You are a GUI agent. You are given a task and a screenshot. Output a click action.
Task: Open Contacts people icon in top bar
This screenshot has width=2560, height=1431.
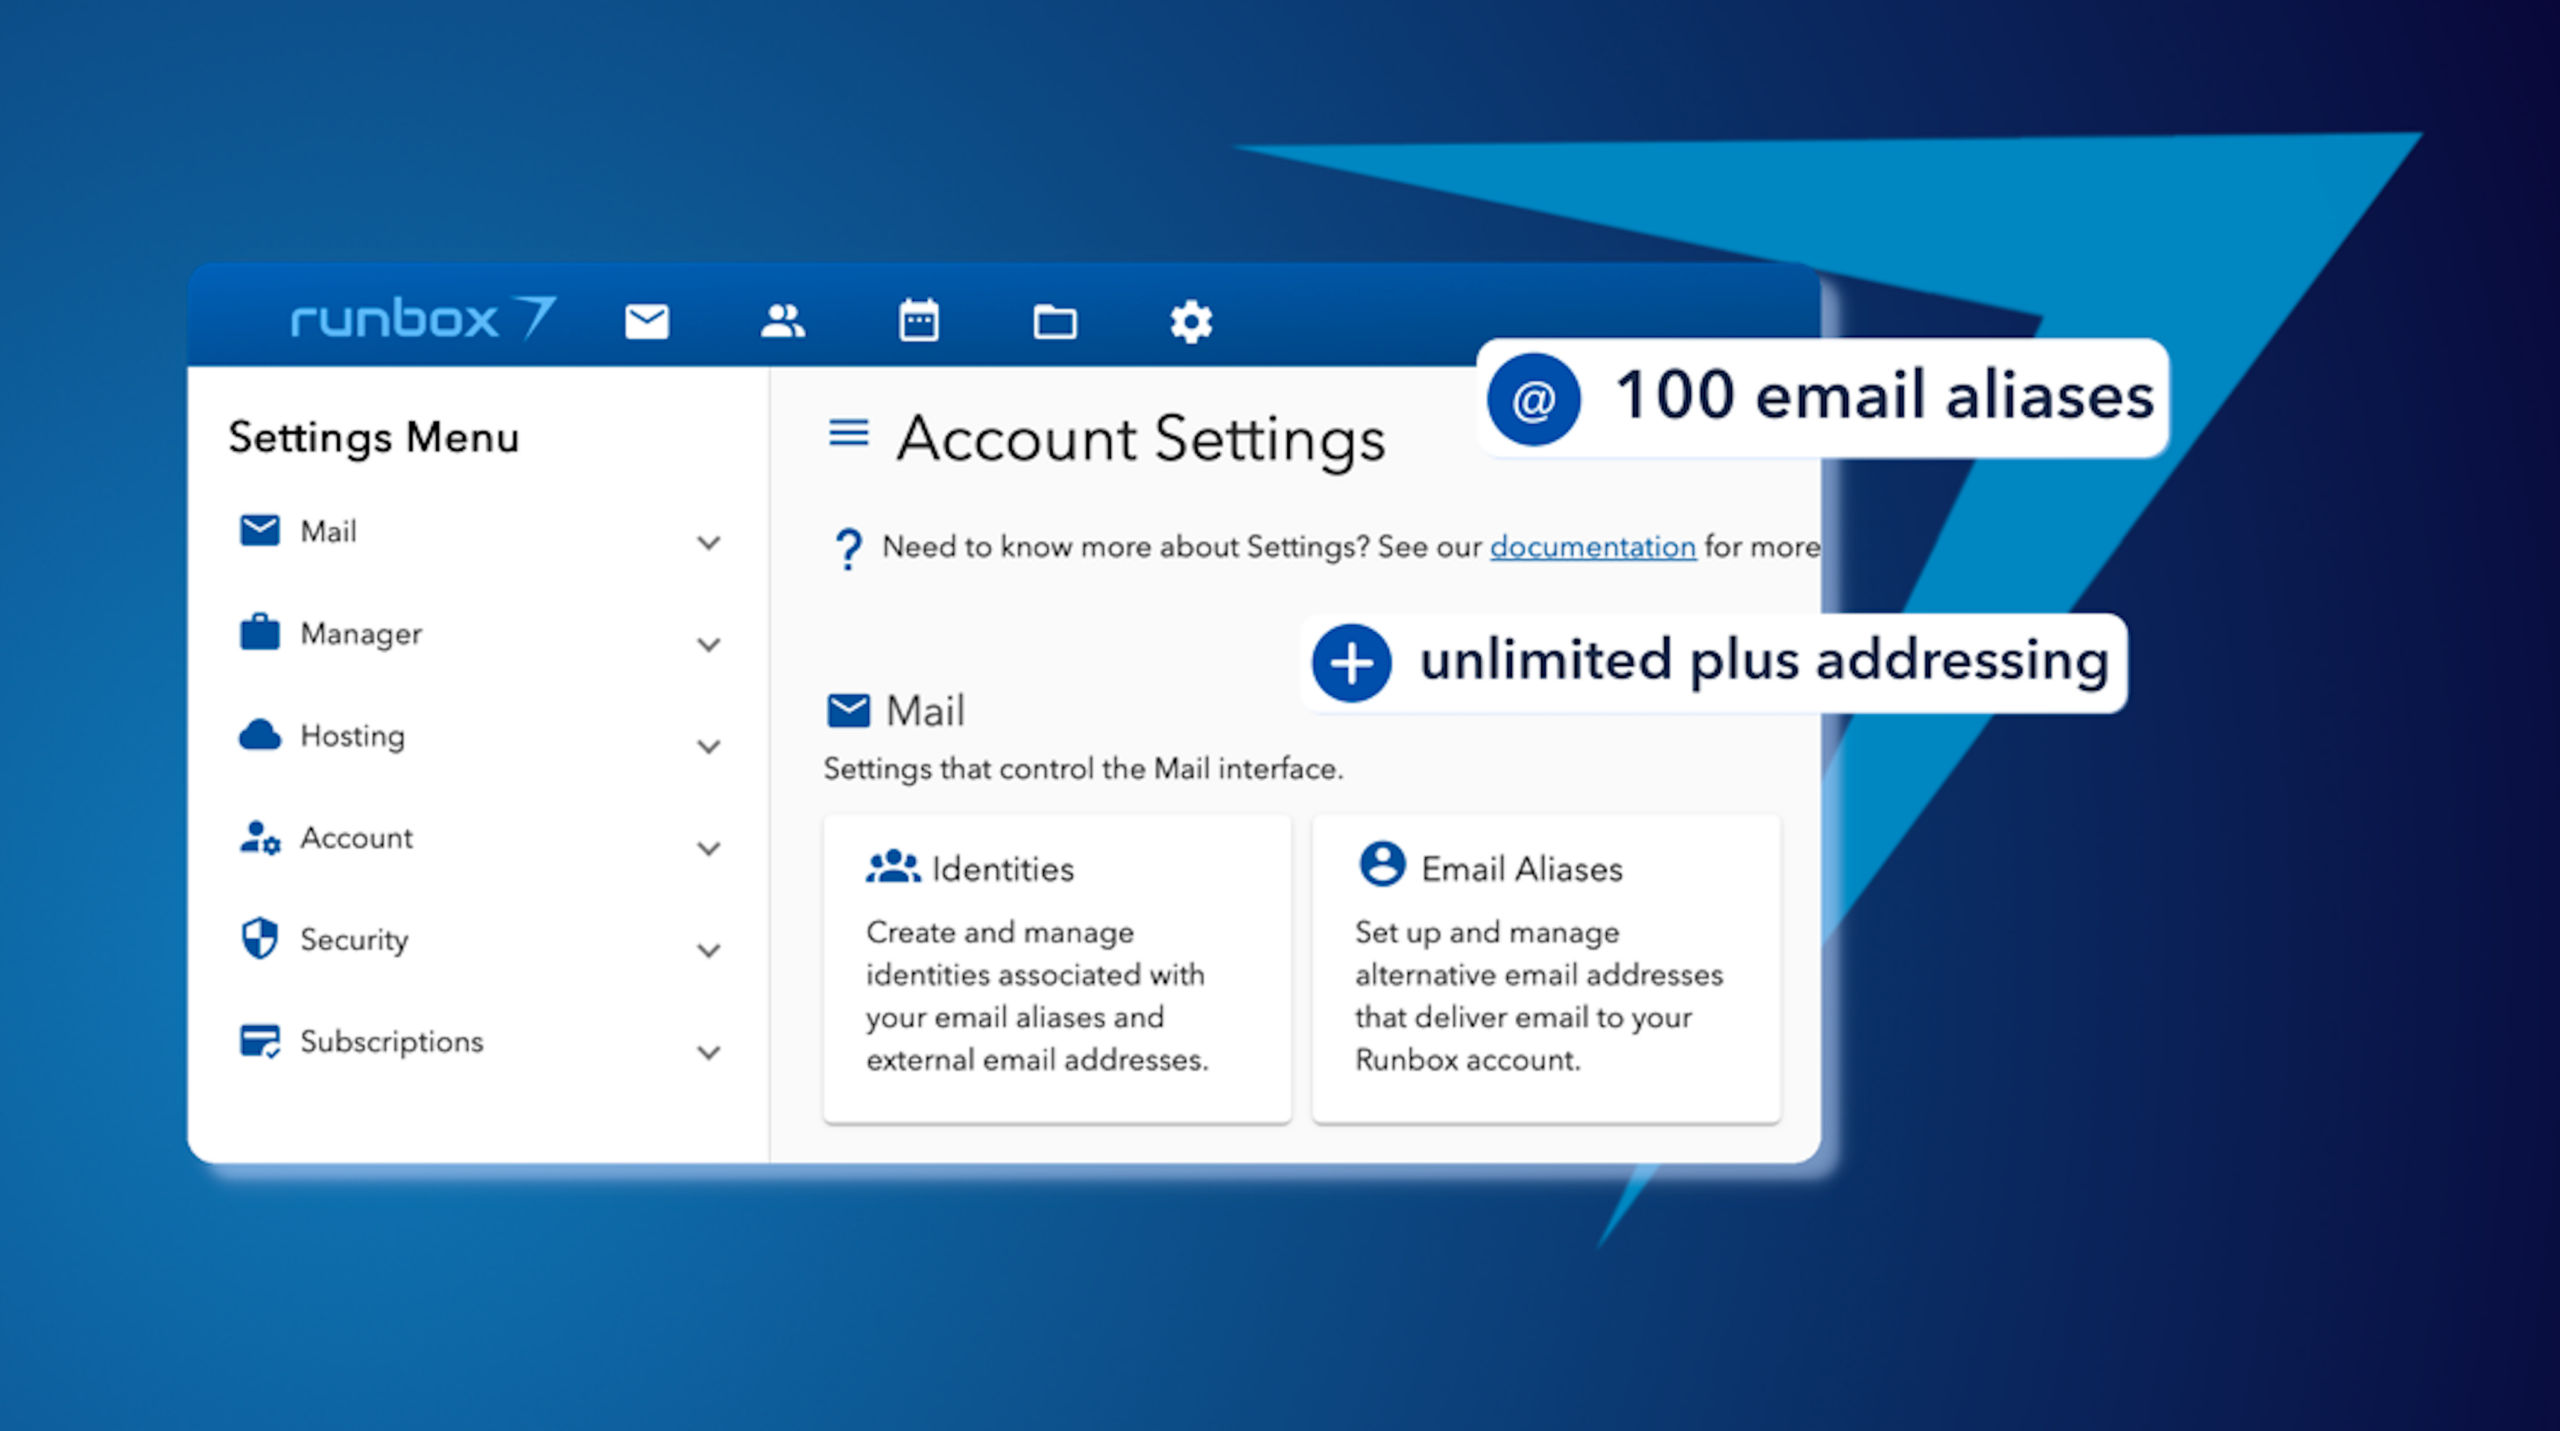point(782,322)
